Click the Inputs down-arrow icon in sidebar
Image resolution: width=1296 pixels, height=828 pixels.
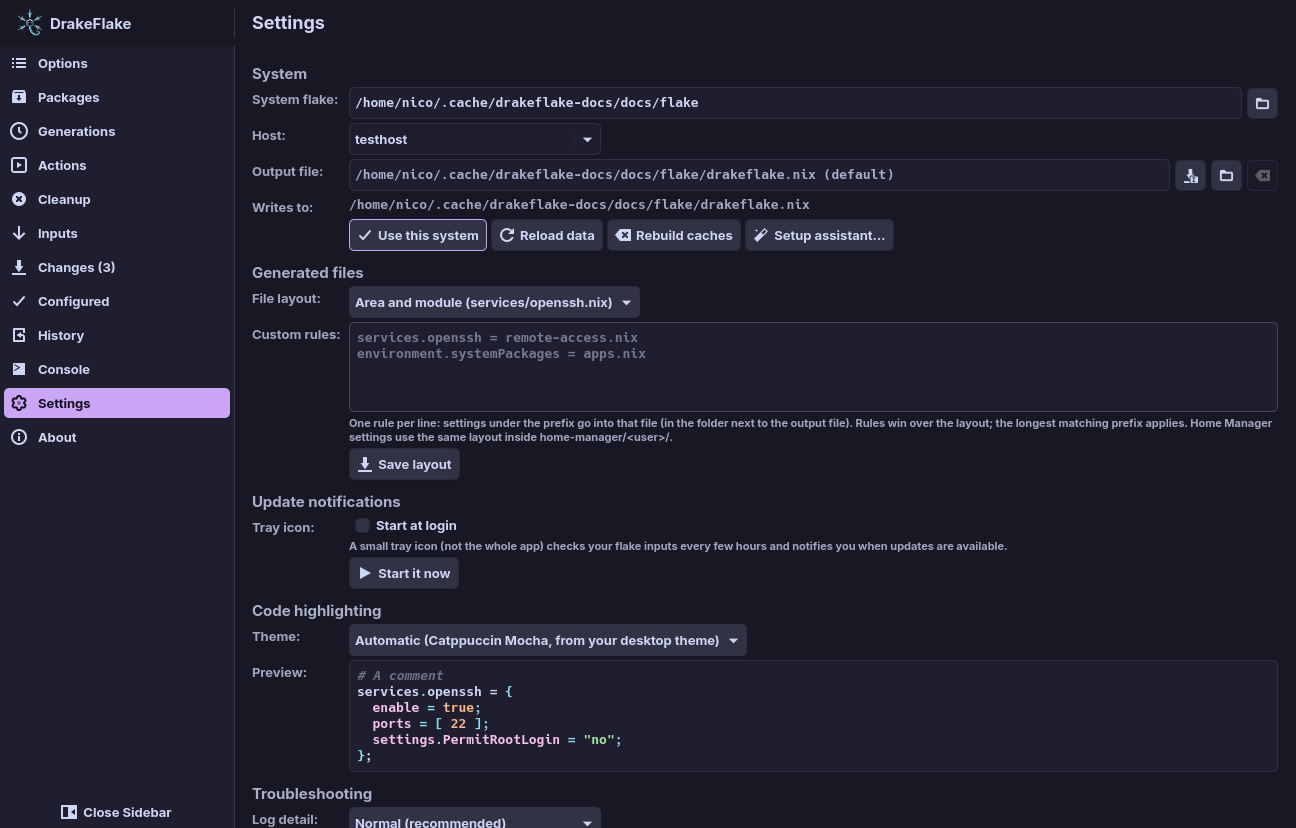19,233
